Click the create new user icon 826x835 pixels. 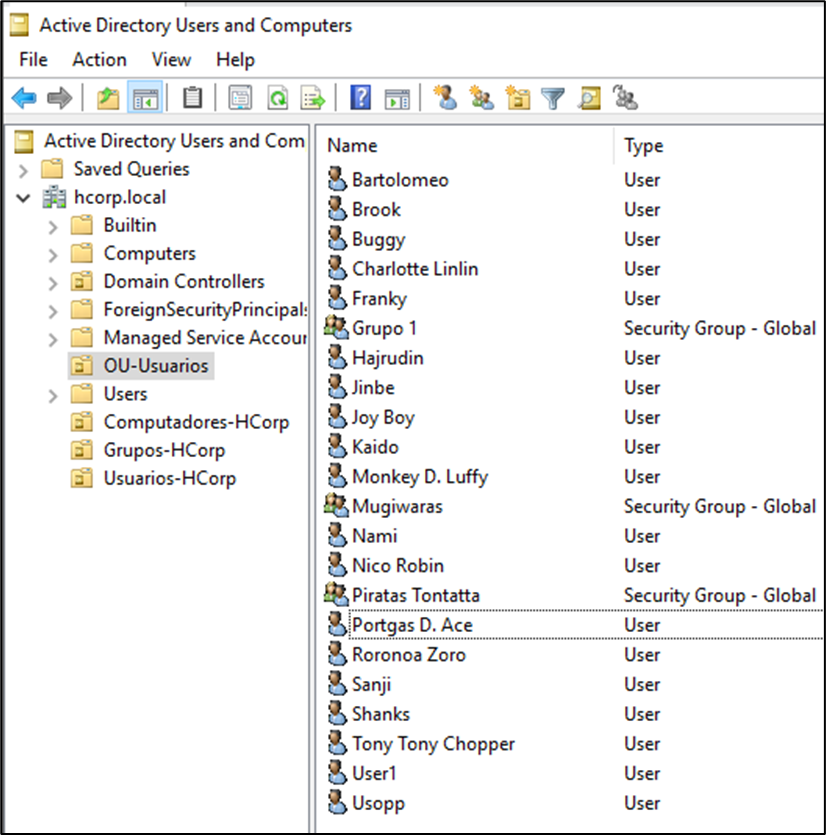[x=446, y=98]
